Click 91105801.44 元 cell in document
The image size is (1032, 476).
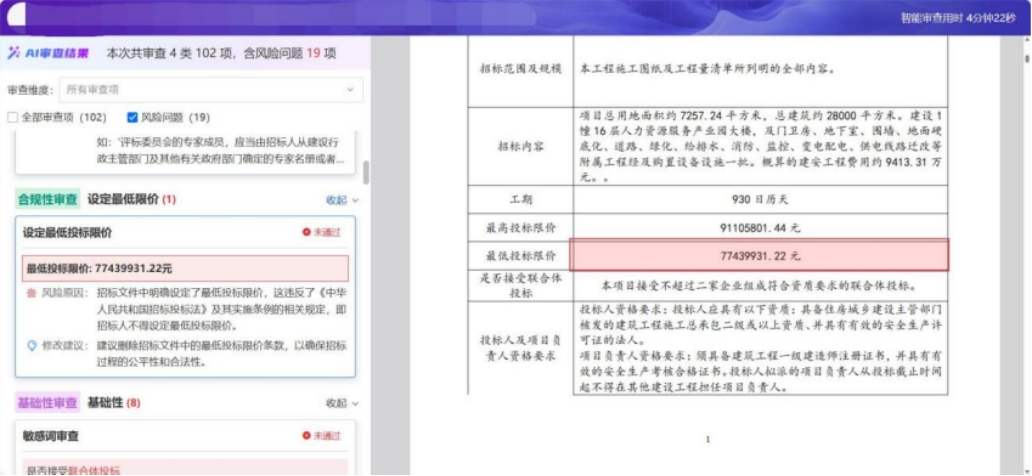click(x=760, y=227)
